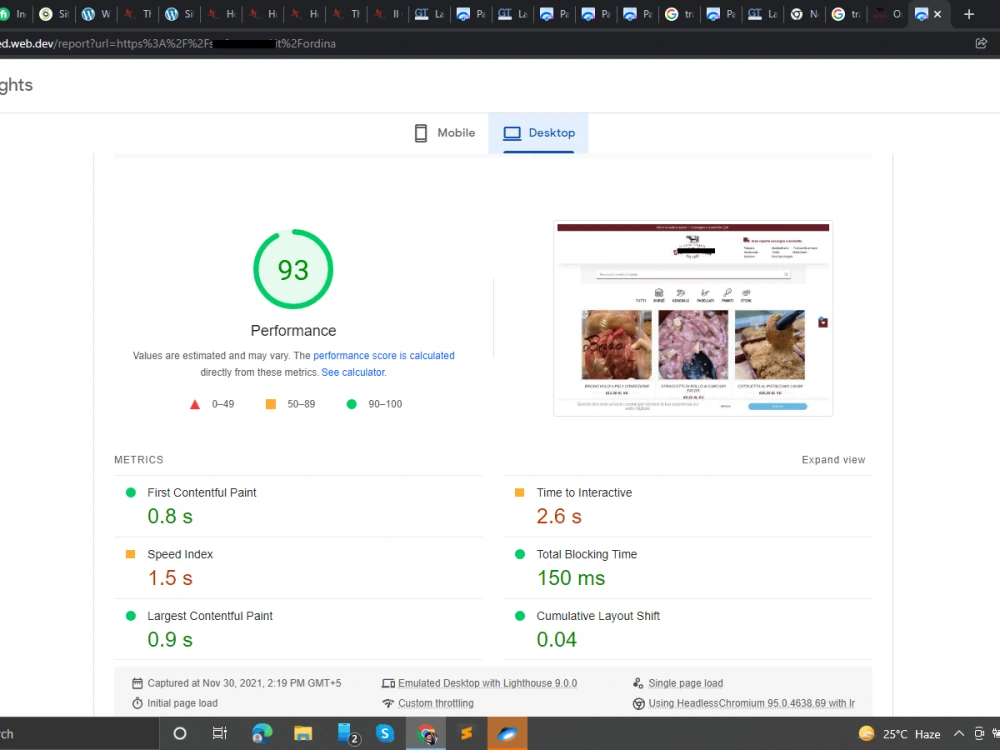
Task: Click calendar icon beside capture date
Action: coord(137,683)
